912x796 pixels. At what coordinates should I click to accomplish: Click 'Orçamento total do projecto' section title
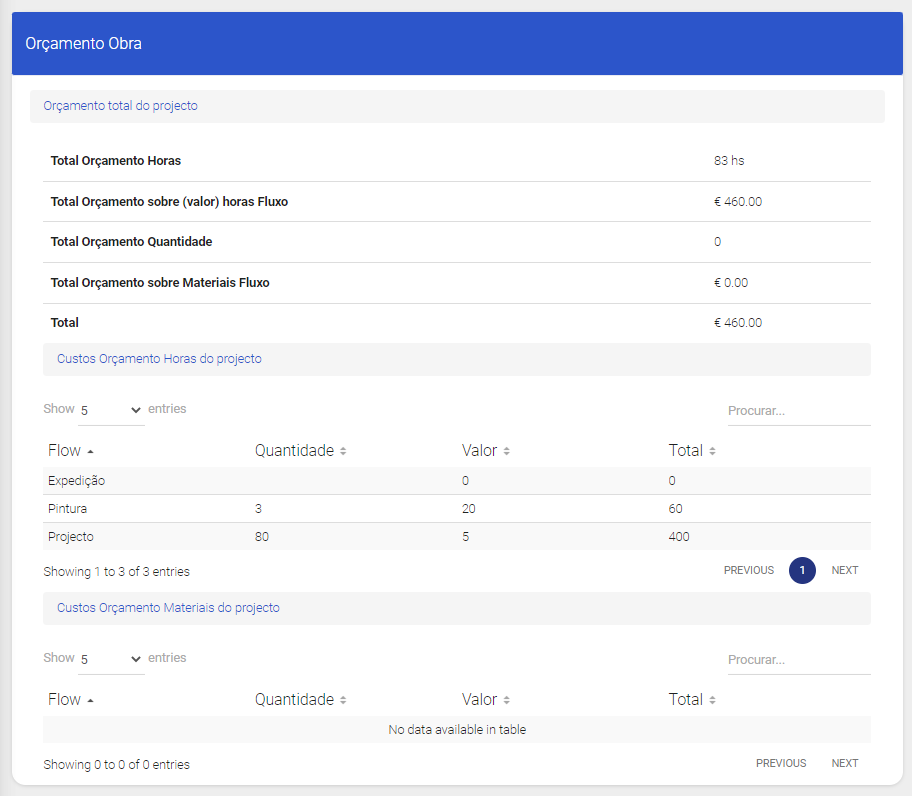pos(120,106)
